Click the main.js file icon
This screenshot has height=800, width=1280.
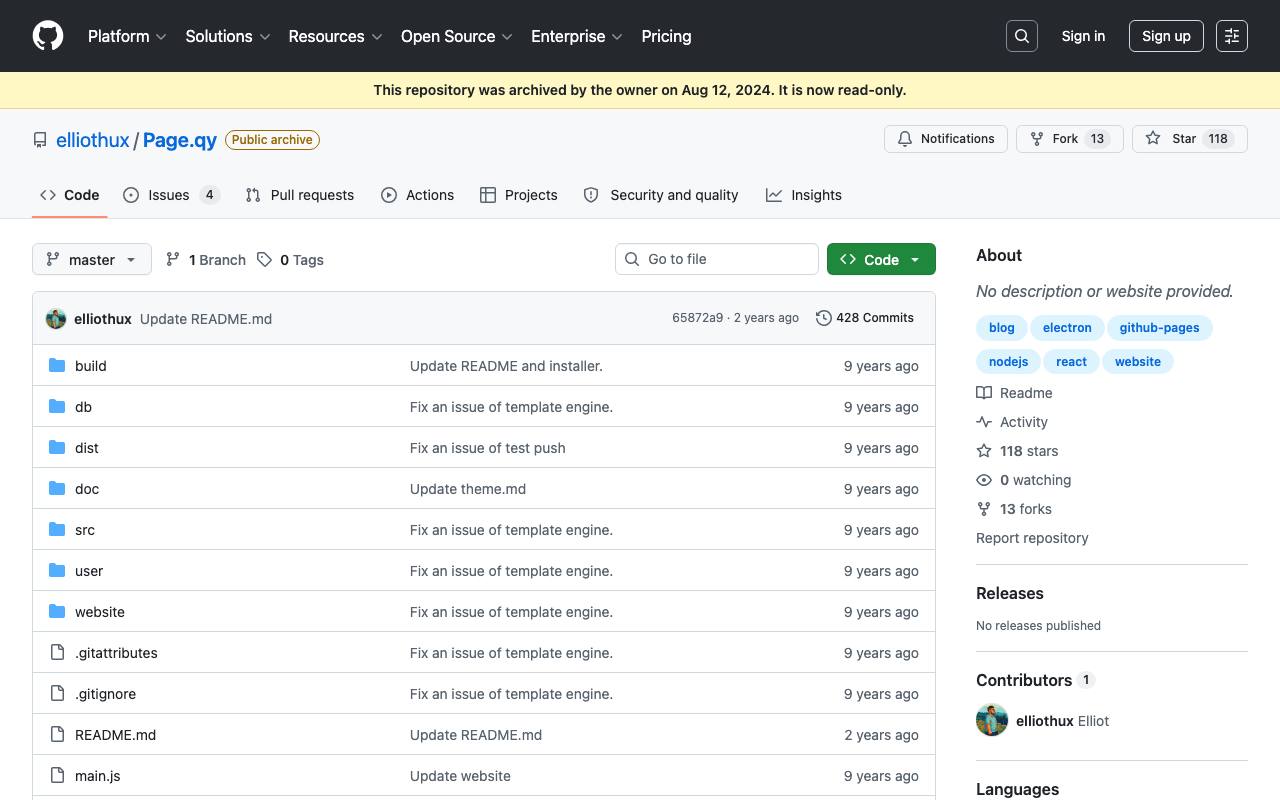click(x=57, y=776)
